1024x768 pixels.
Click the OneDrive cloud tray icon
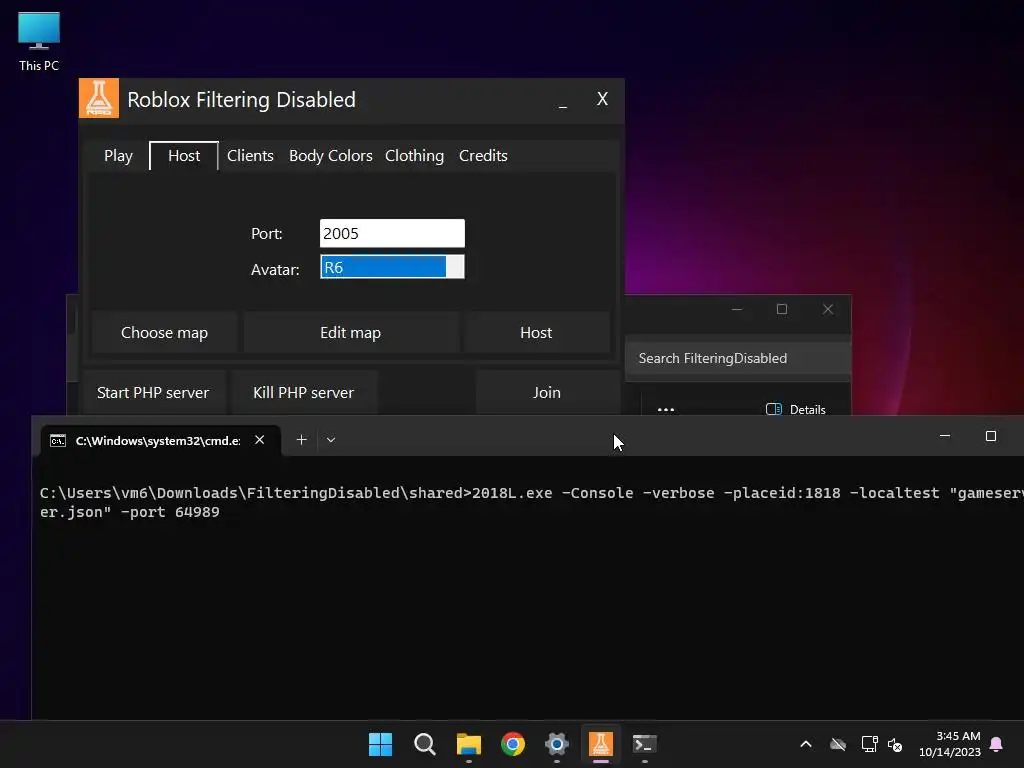[838, 744]
